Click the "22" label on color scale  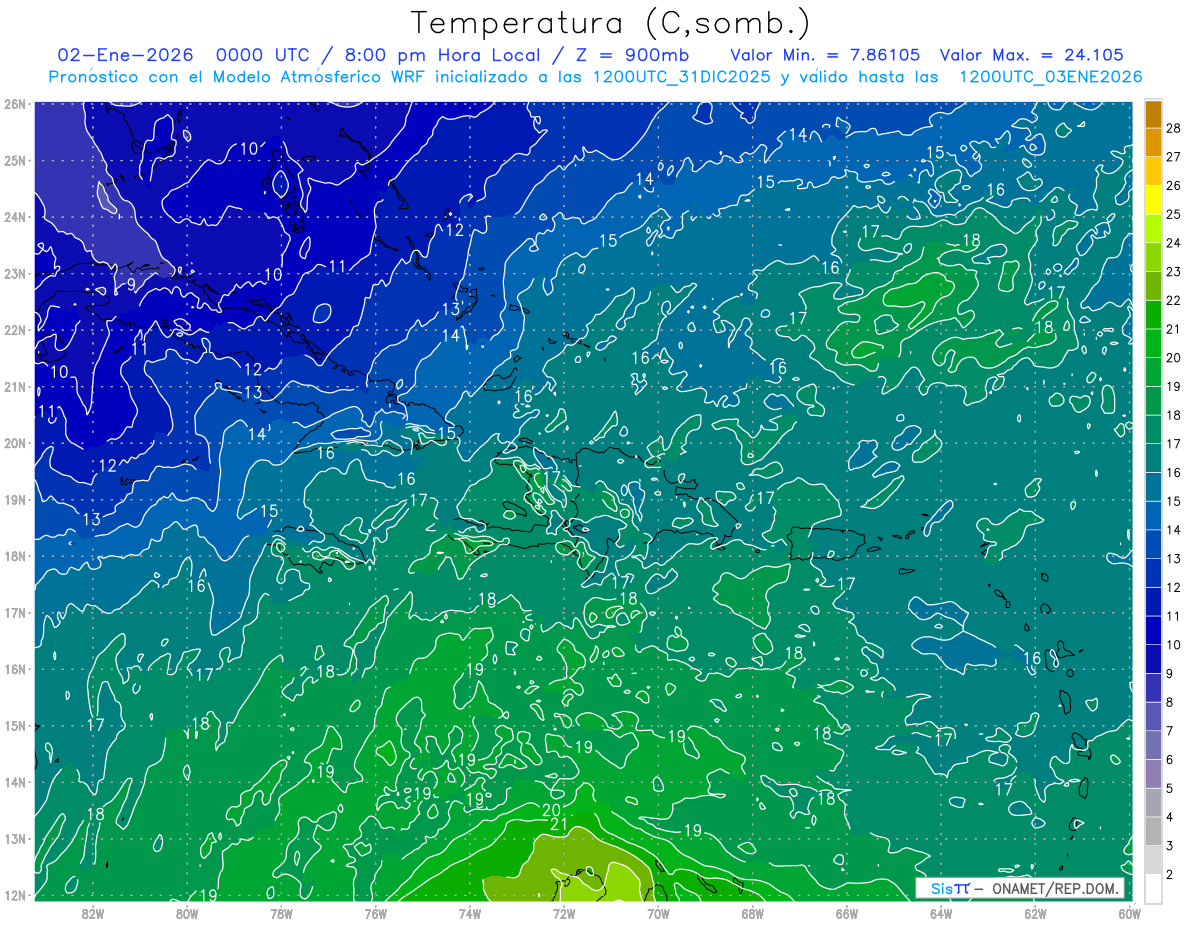tap(1173, 300)
